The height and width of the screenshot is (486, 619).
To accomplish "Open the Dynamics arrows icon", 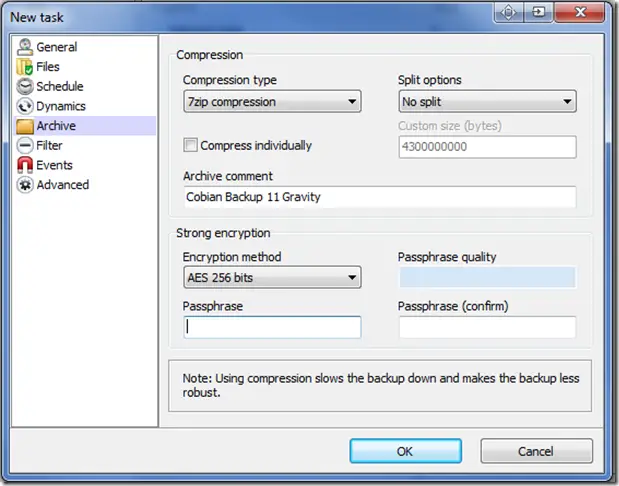I will 25,106.
